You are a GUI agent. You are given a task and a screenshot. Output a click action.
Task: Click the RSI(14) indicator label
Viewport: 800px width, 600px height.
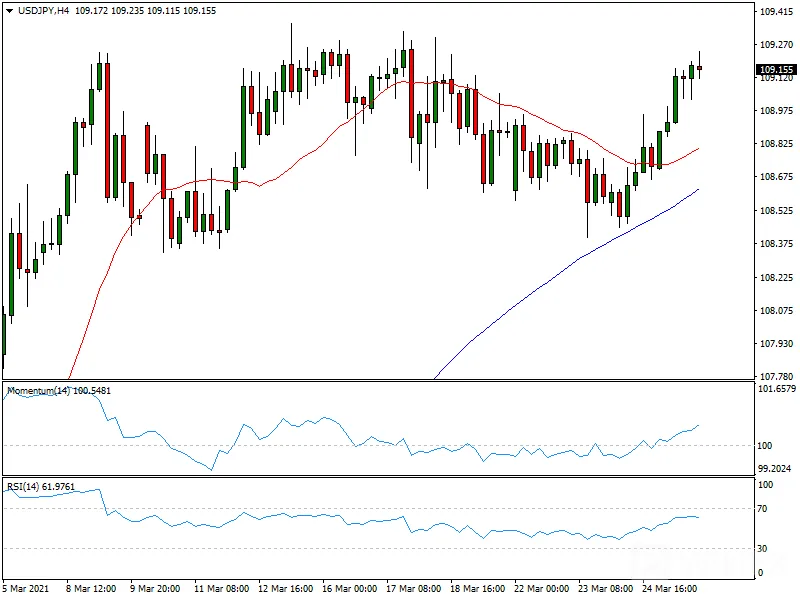point(23,486)
